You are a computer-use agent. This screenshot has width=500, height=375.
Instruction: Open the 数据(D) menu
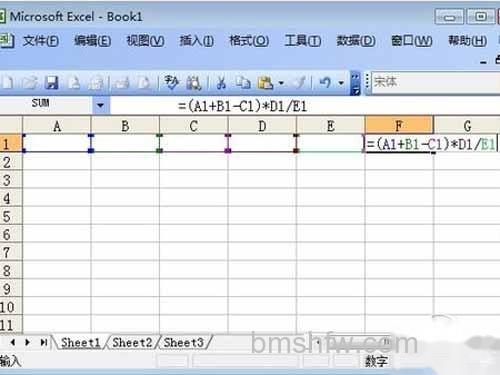coord(356,41)
